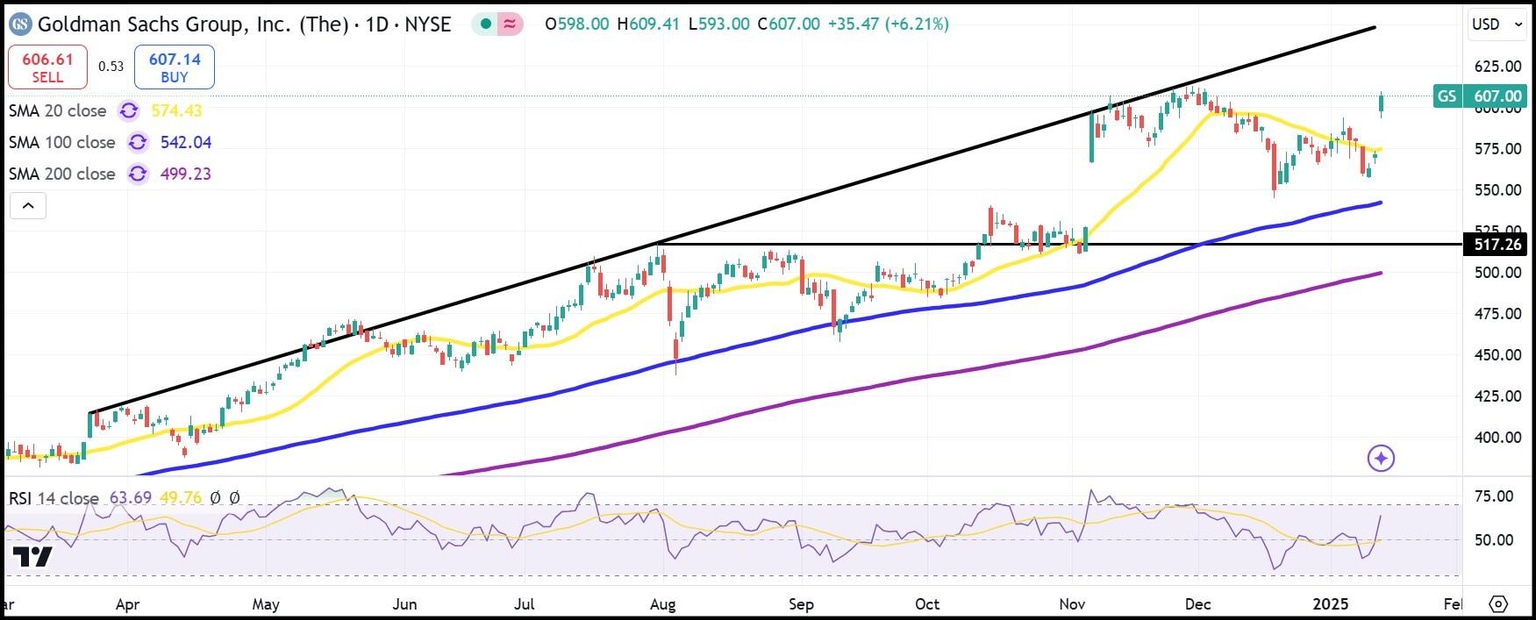This screenshot has width=1536, height=620.
Task: Click the GS company logo icon
Action: click(19, 23)
